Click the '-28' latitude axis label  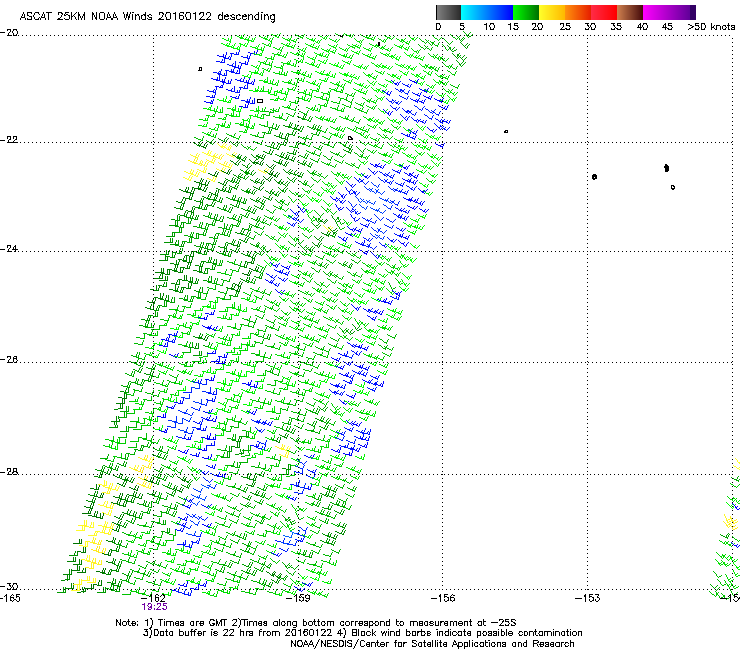(9, 472)
